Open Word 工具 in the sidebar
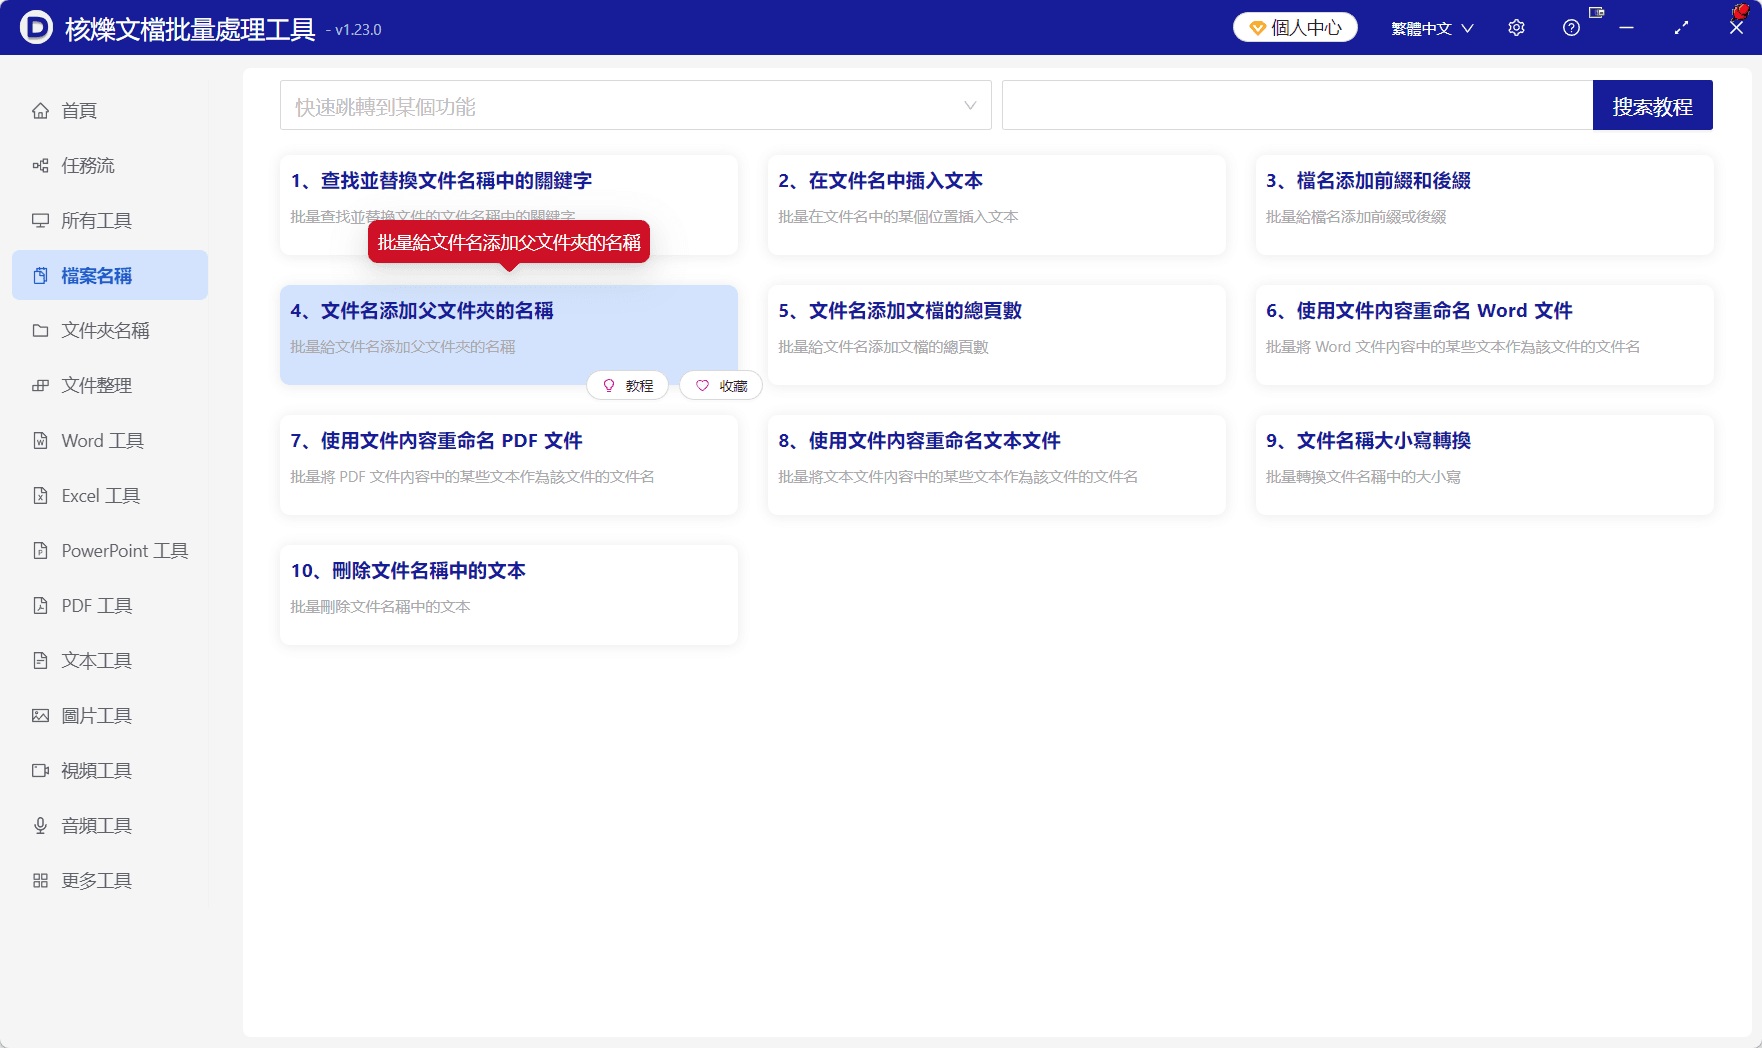 (110, 441)
